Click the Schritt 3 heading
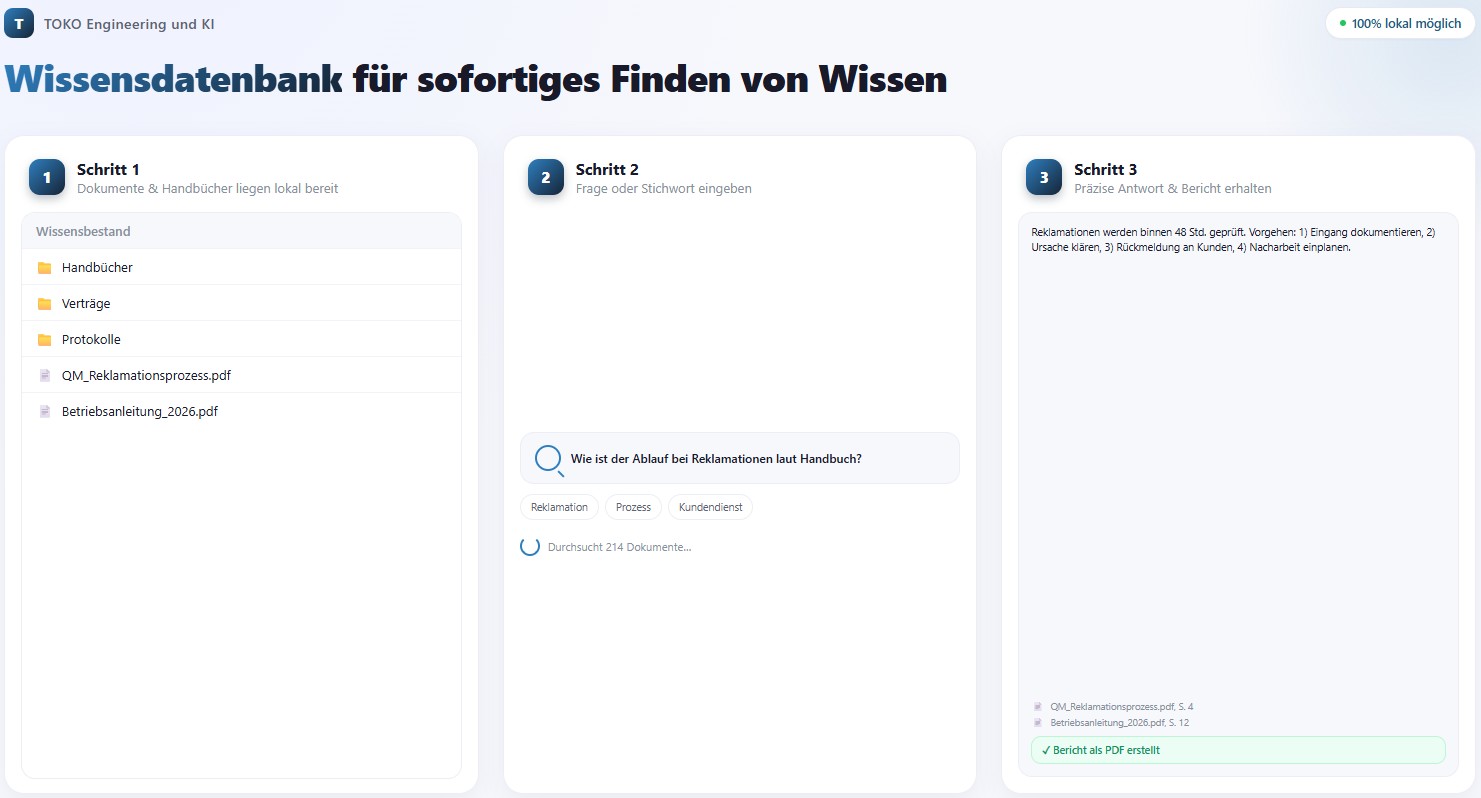Screen dimensions: 1481x798 pyautogui.click(x=1105, y=170)
